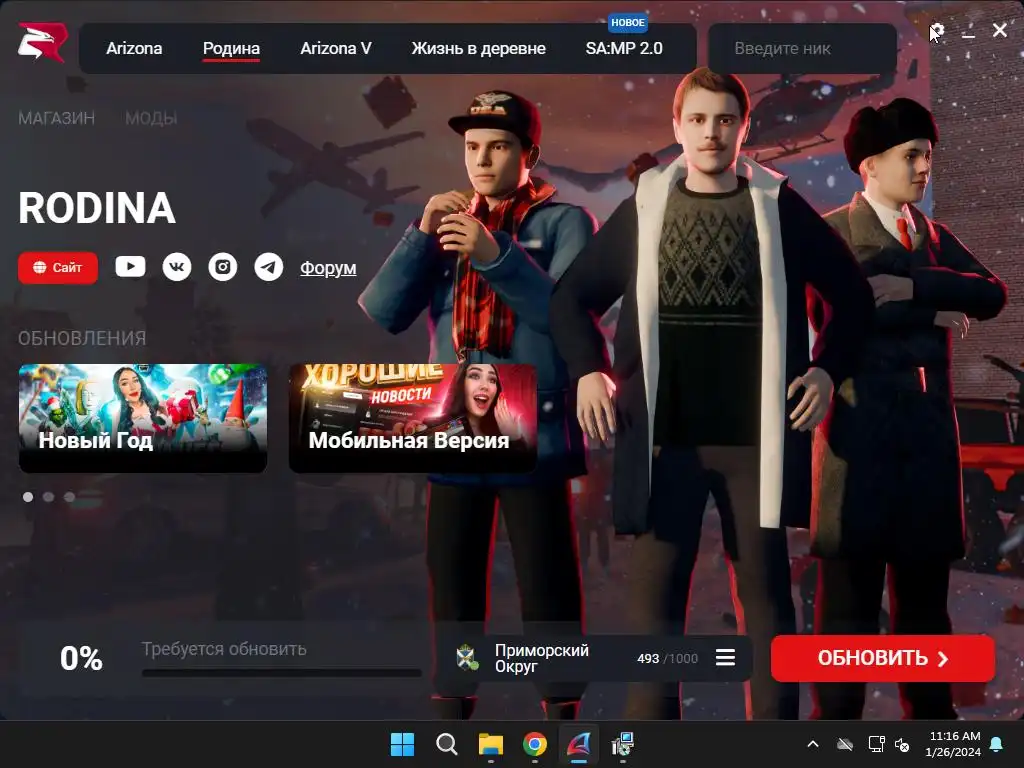Click the network display tray icon
1024x768 pixels.
point(876,744)
